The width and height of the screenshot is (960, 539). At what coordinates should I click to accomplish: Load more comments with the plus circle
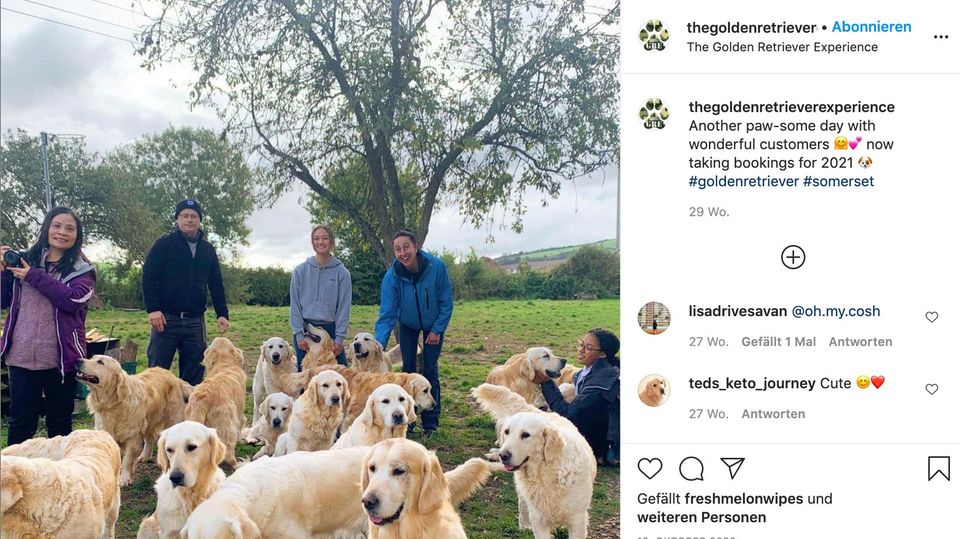coord(793,257)
